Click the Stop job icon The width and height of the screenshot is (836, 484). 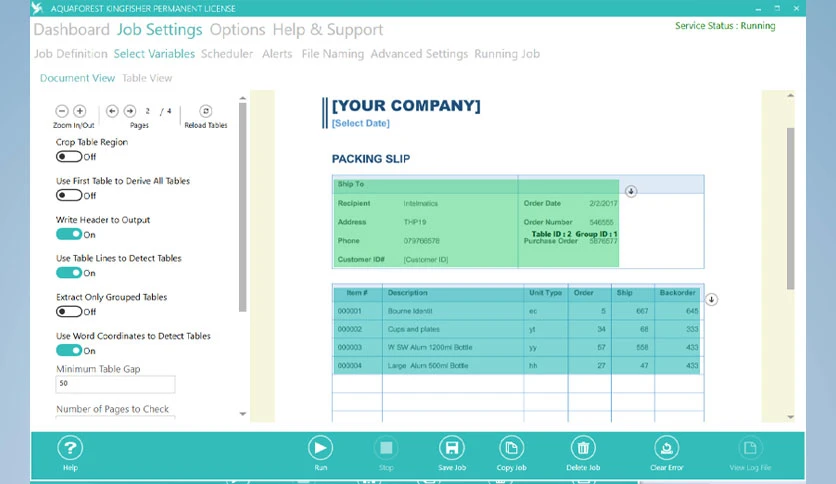coord(386,448)
